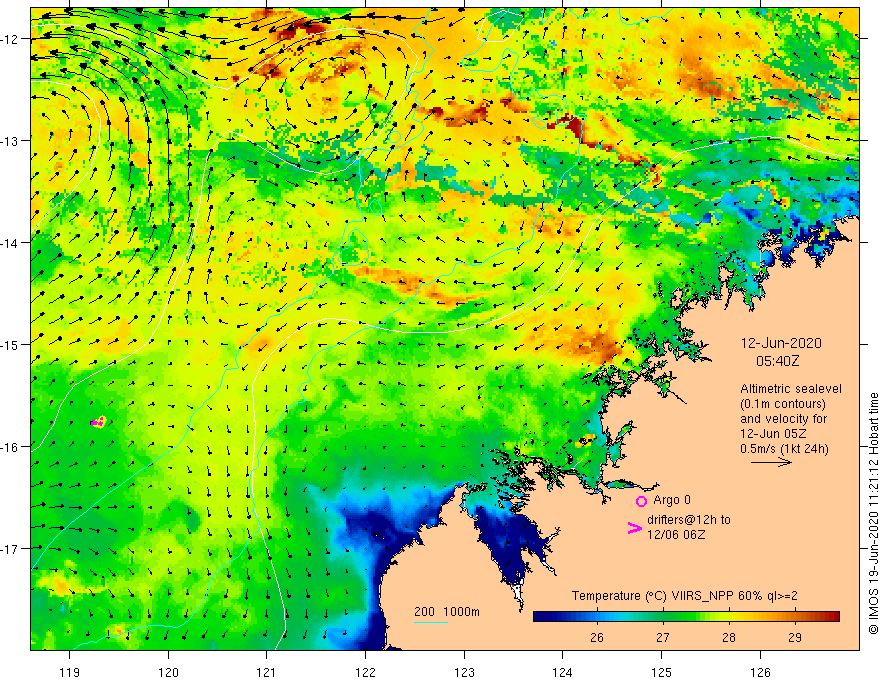
Task: Click longitude axis label 120
Action: 168,672
